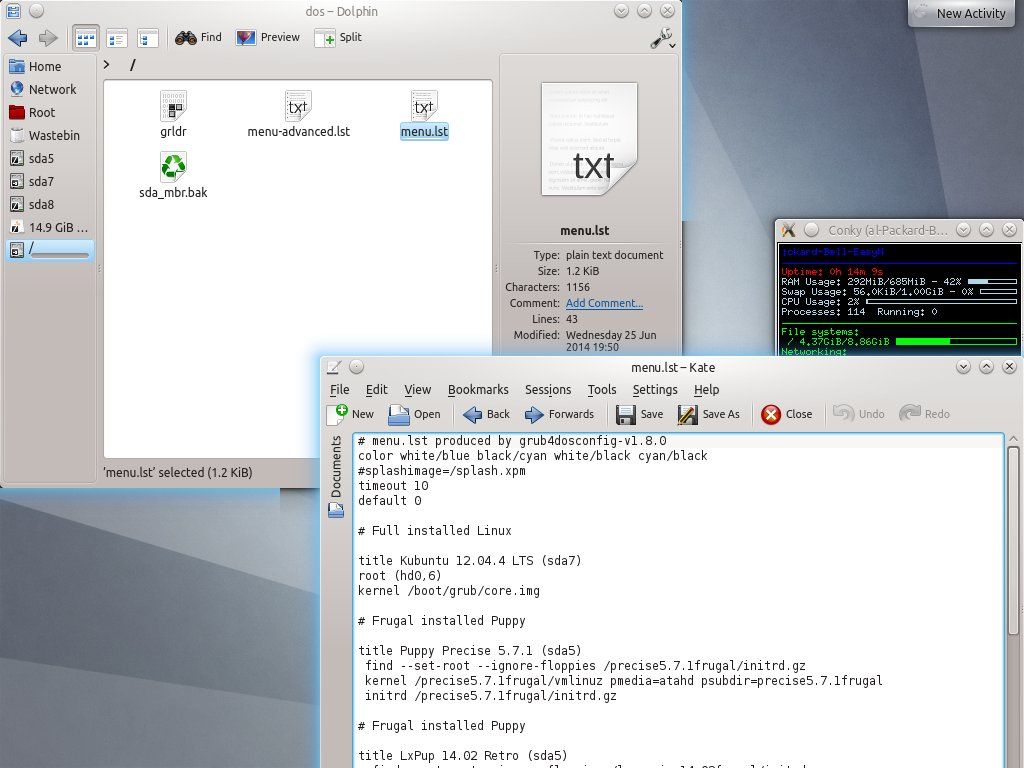The height and width of the screenshot is (768, 1024).
Task: Open Kate's Edit menu
Action: 376,390
